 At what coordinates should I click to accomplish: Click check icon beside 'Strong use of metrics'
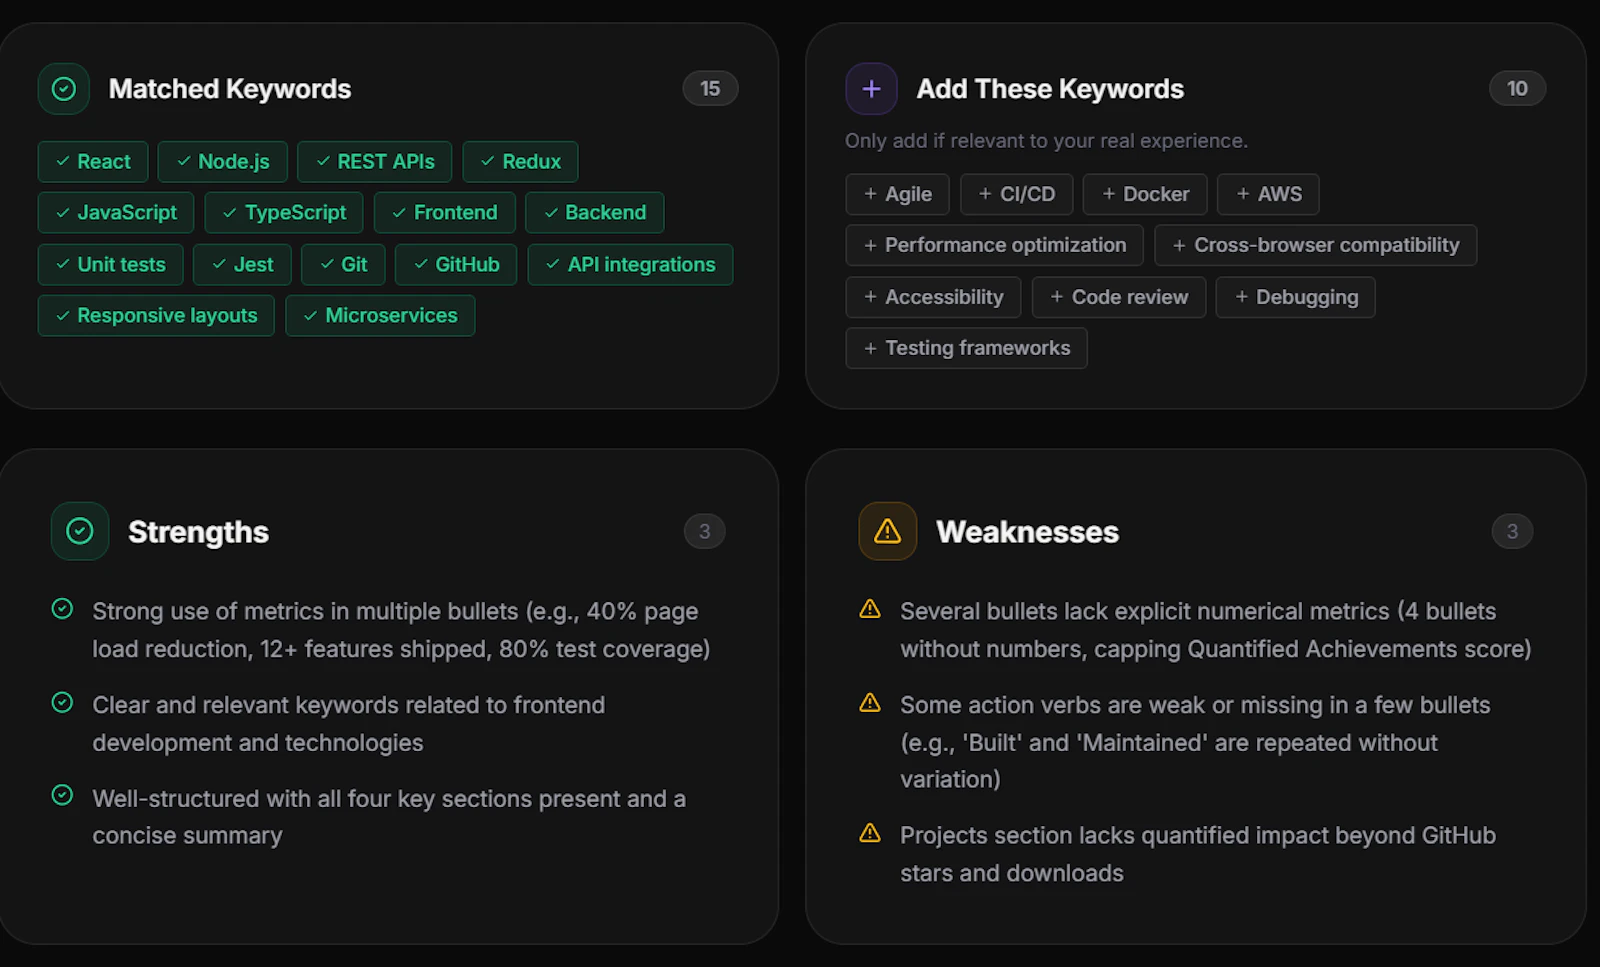62,609
